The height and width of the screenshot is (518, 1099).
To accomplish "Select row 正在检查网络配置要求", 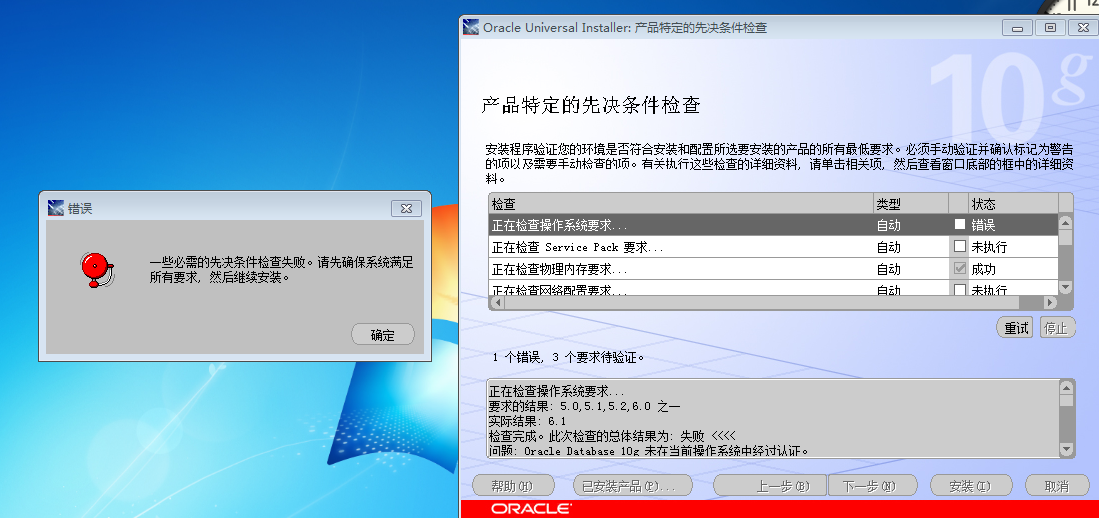I will [772, 288].
